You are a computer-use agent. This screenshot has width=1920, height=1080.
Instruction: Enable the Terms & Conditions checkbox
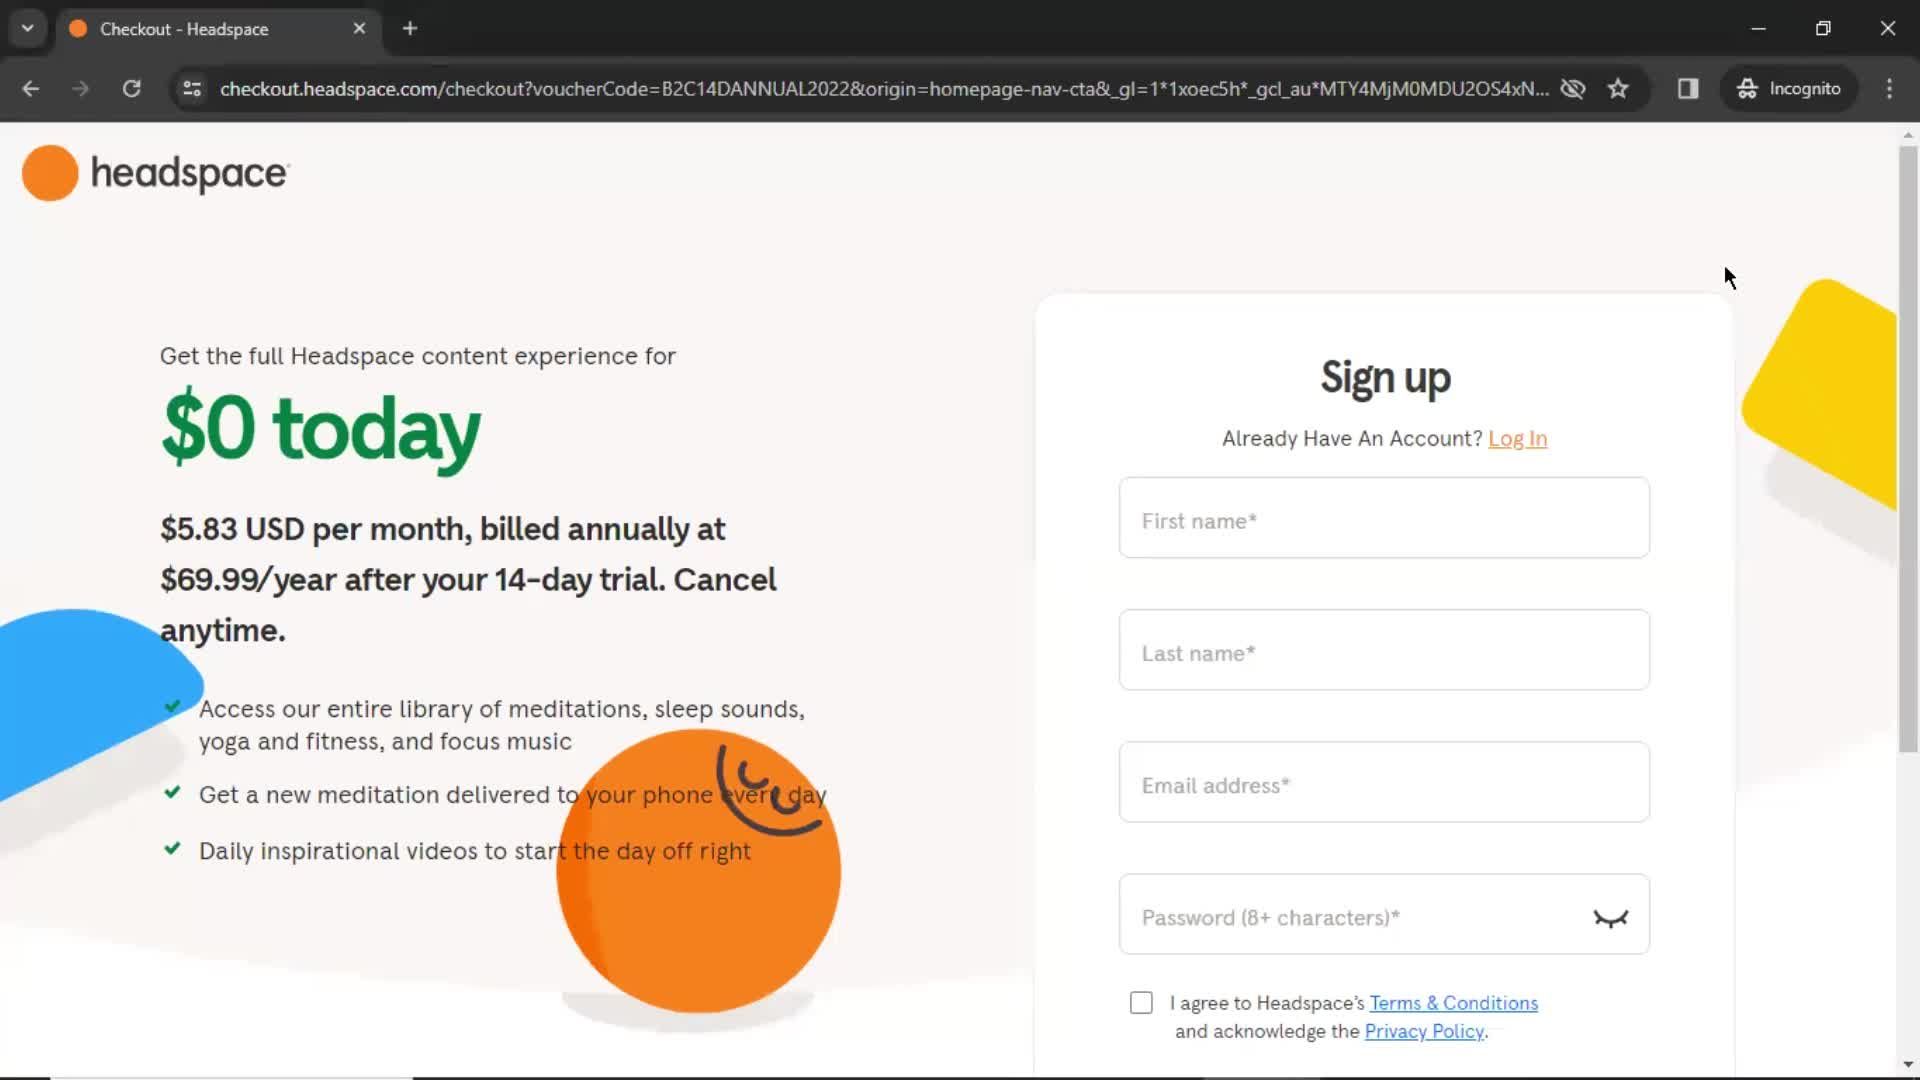pyautogui.click(x=1141, y=1002)
